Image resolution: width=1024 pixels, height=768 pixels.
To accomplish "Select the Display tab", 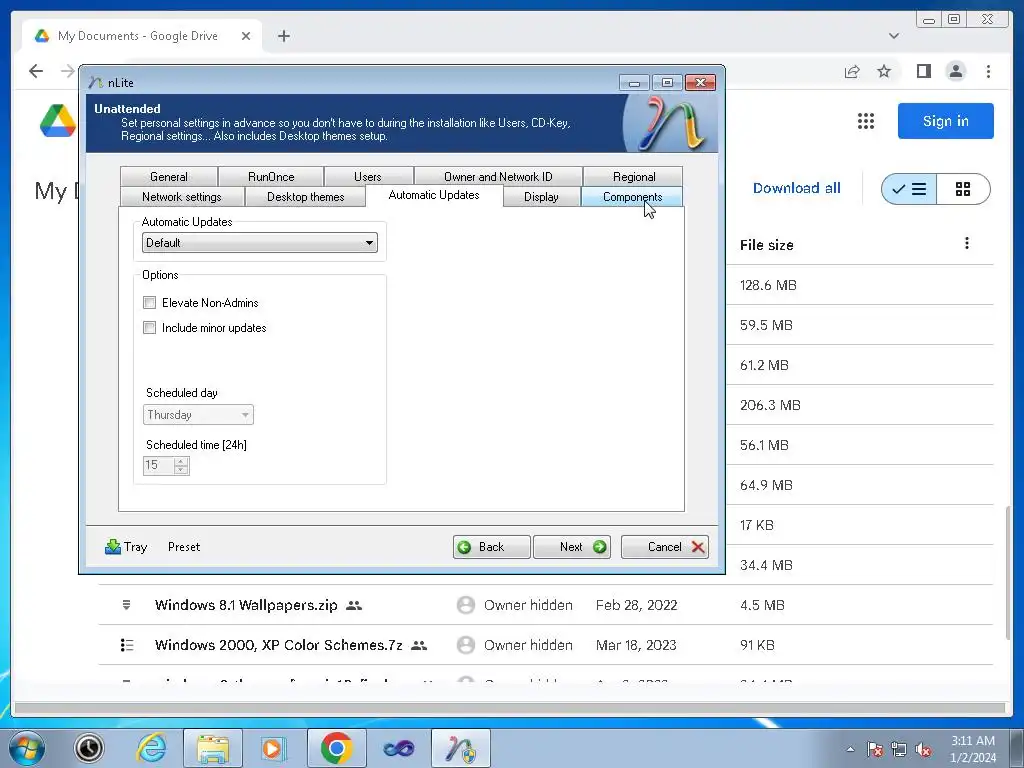I will click(x=541, y=197).
